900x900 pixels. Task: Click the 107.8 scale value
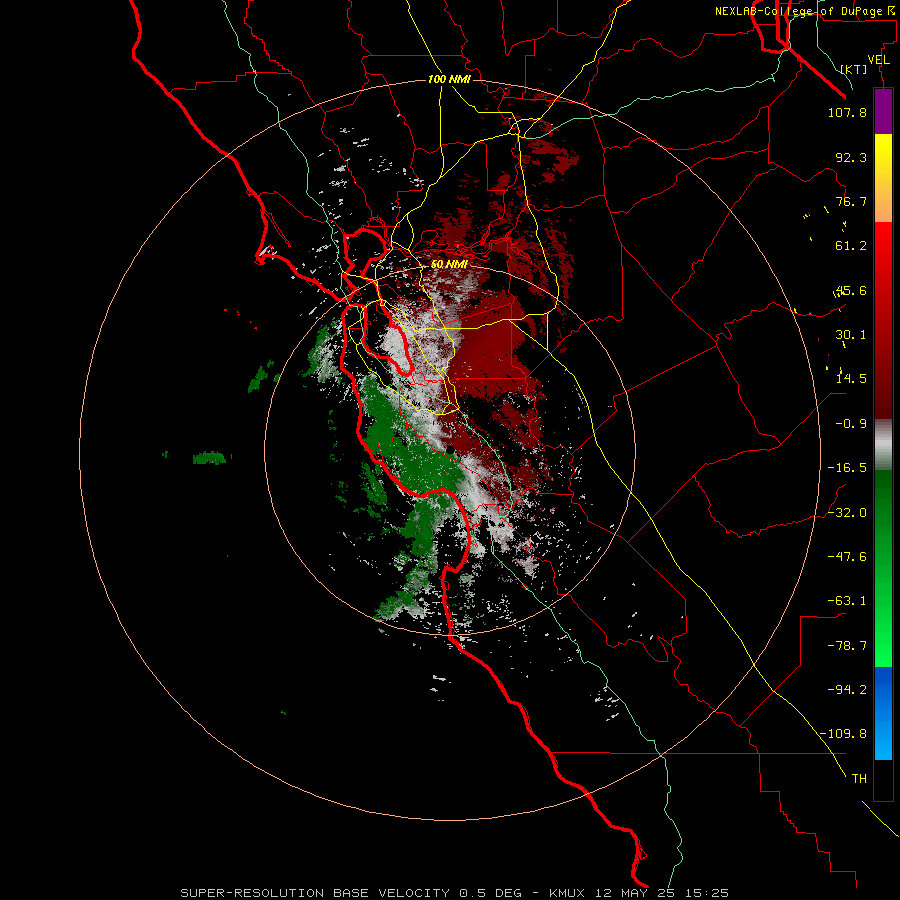pos(847,112)
